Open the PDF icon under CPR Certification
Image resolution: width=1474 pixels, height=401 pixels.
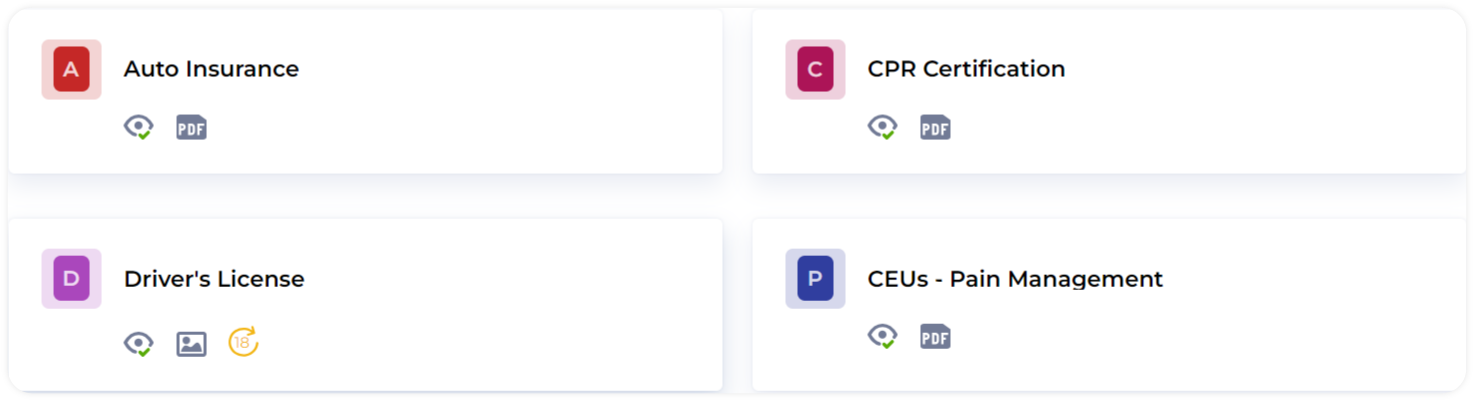935,127
